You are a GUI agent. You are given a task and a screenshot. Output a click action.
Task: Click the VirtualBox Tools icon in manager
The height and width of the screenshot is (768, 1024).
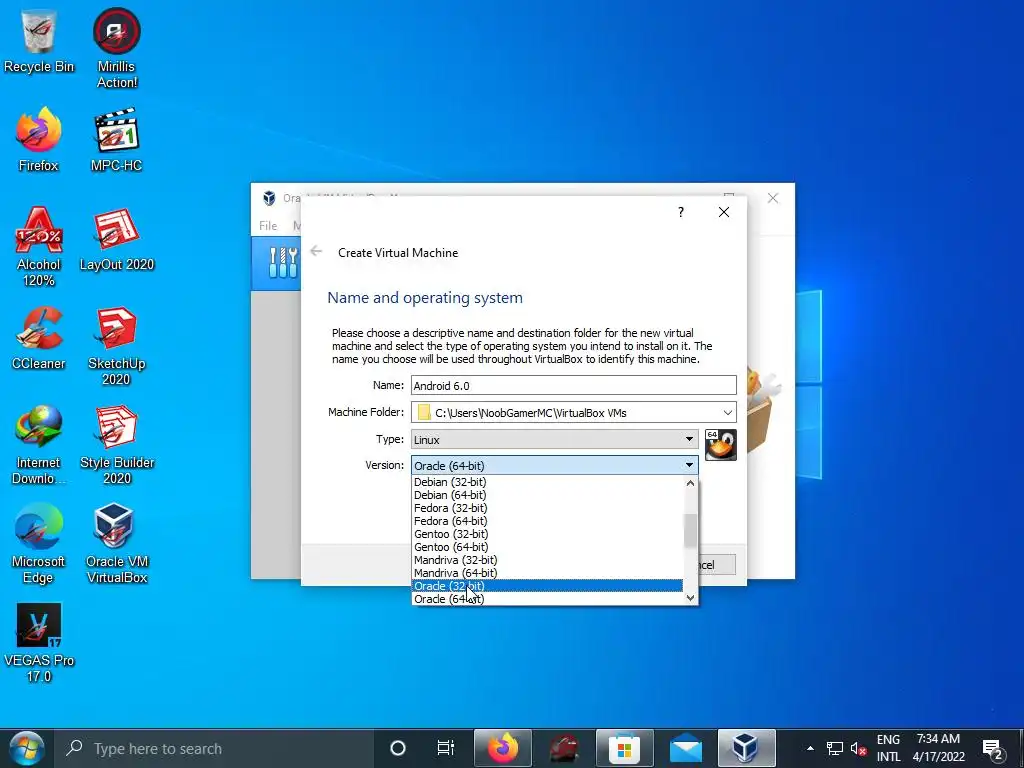[x=282, y=263]
